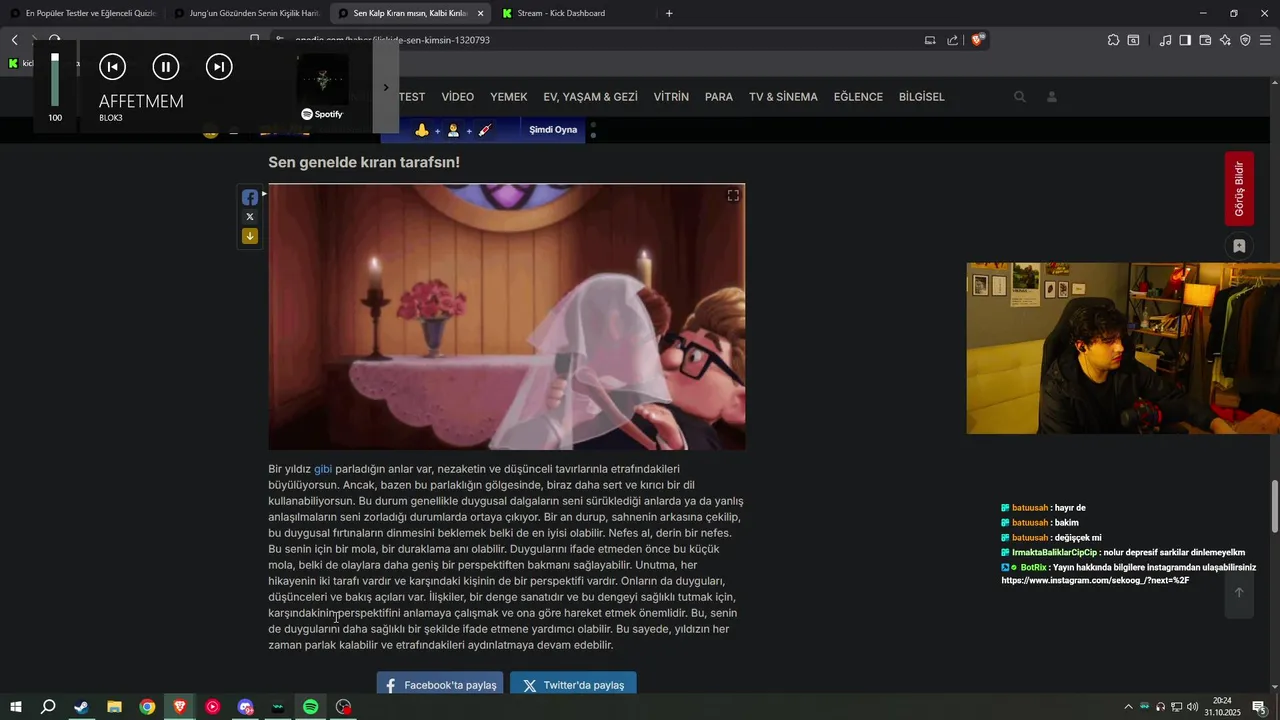This screenshot has width=1280, height=720.
Task: Skip to the previous track in the media overlay
Action: point(112,67)
